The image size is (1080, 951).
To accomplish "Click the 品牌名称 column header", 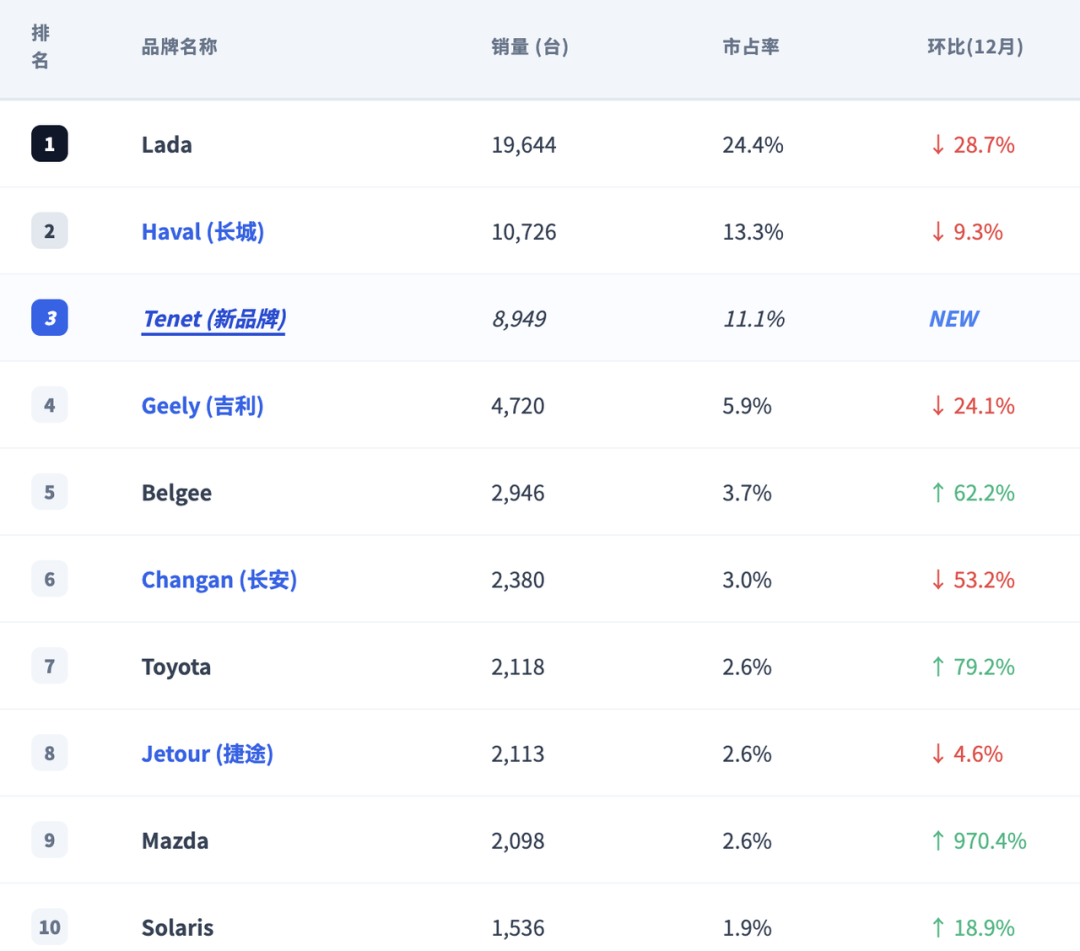I will point(179,47).
